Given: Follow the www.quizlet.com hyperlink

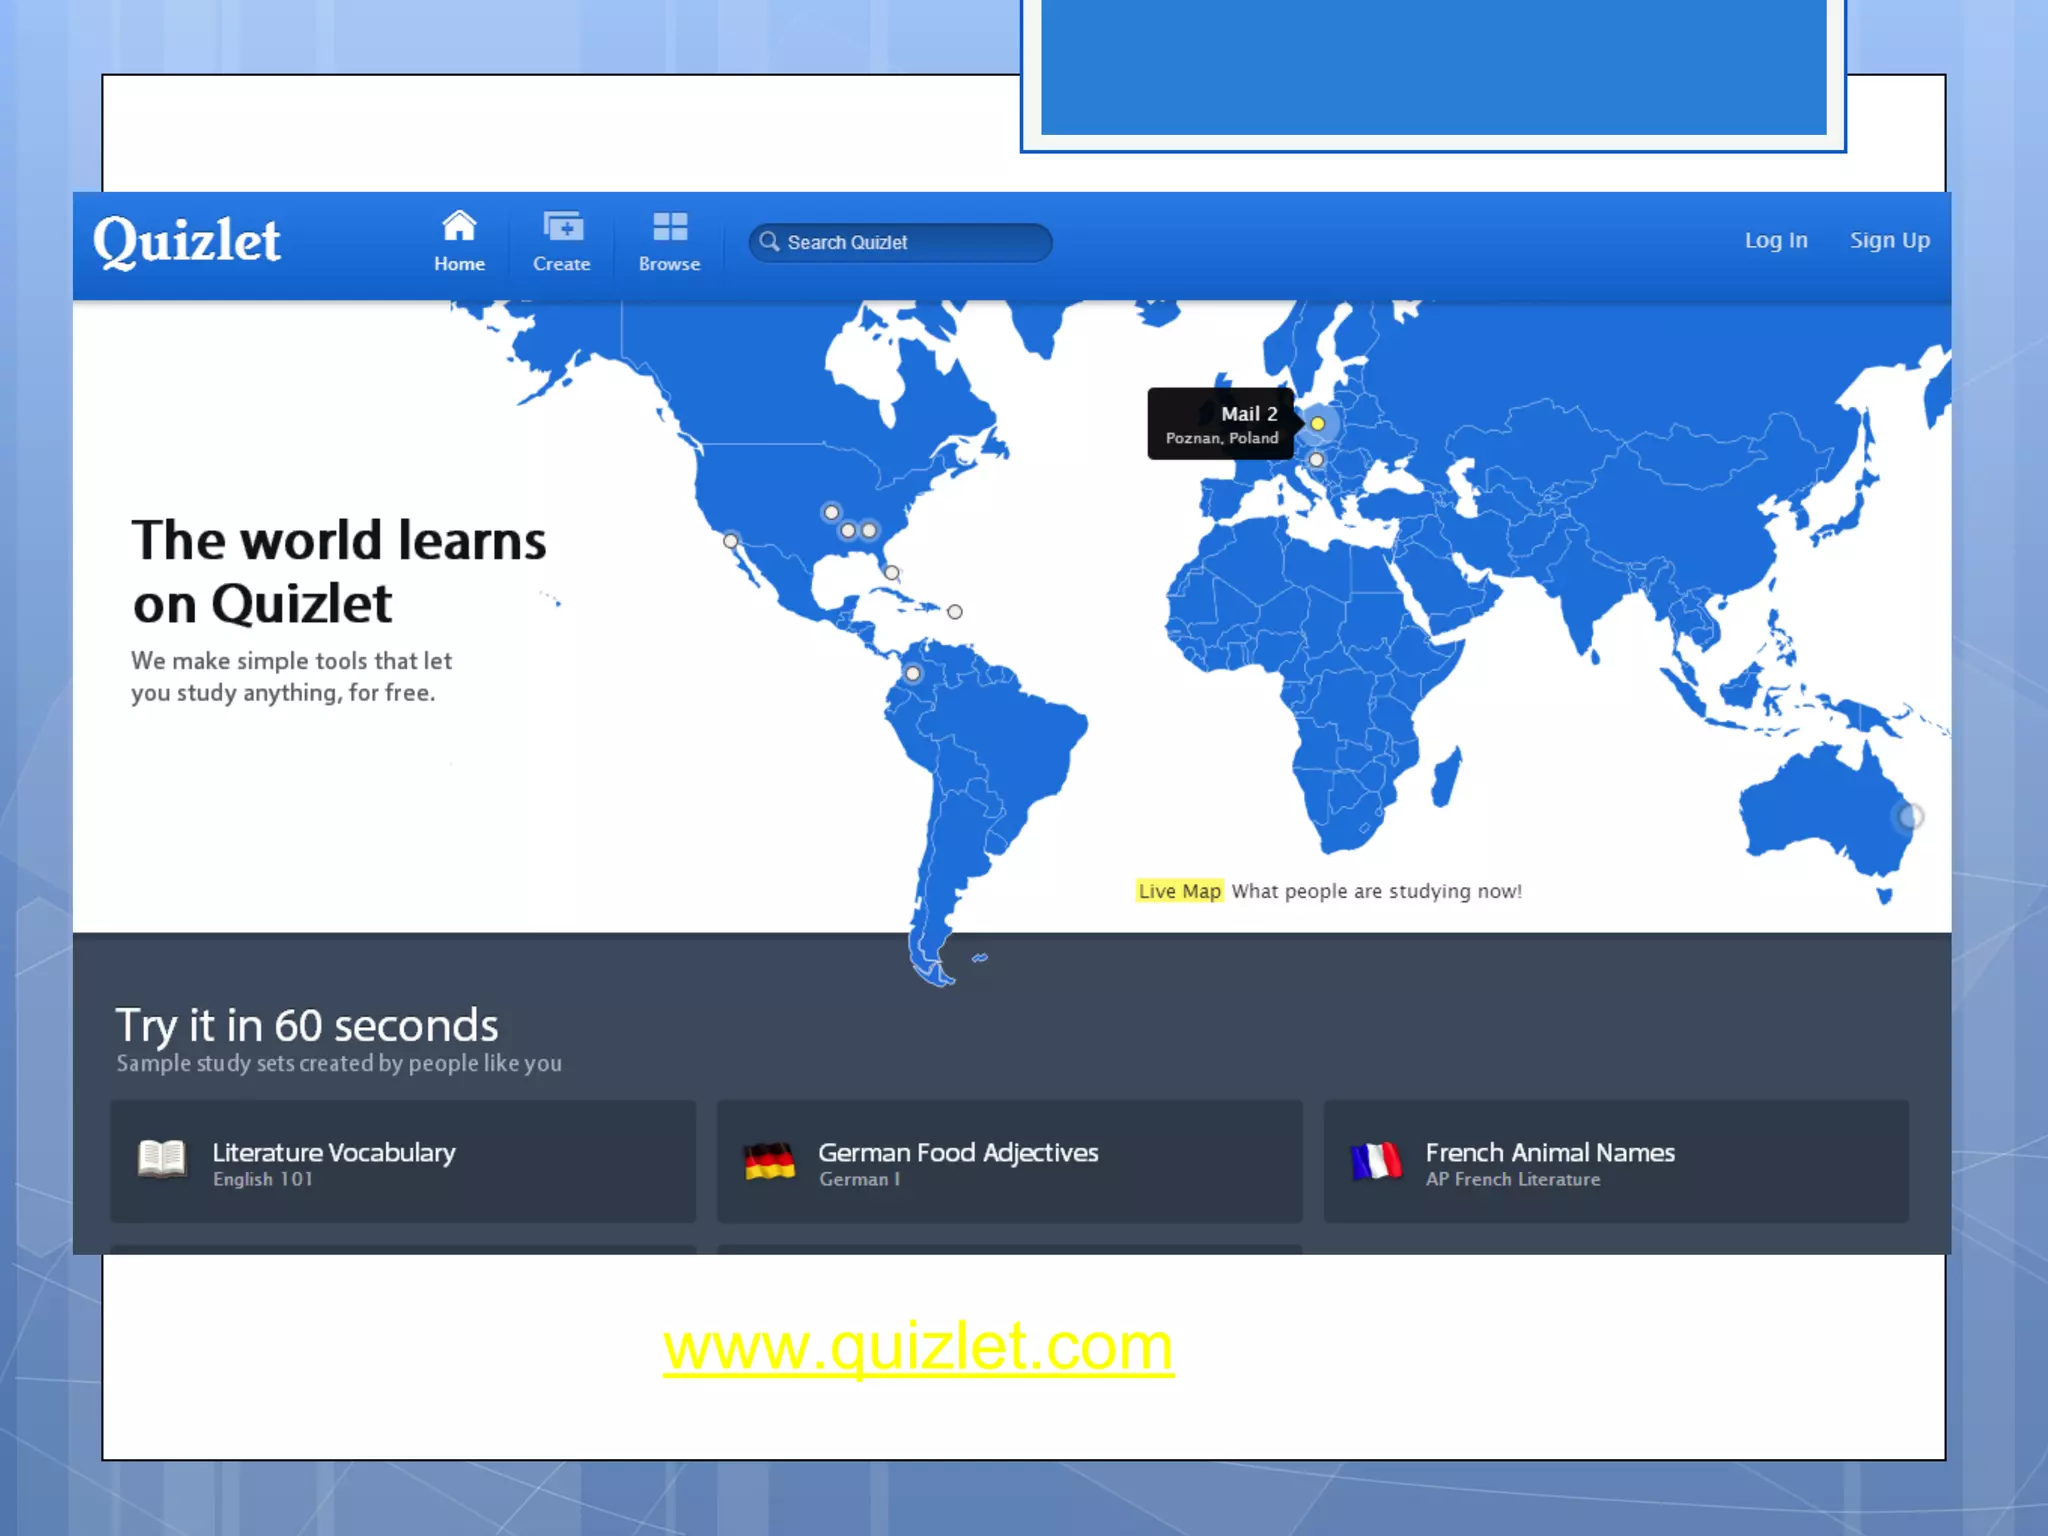Looking at the screenshot, I should 918,1346.
